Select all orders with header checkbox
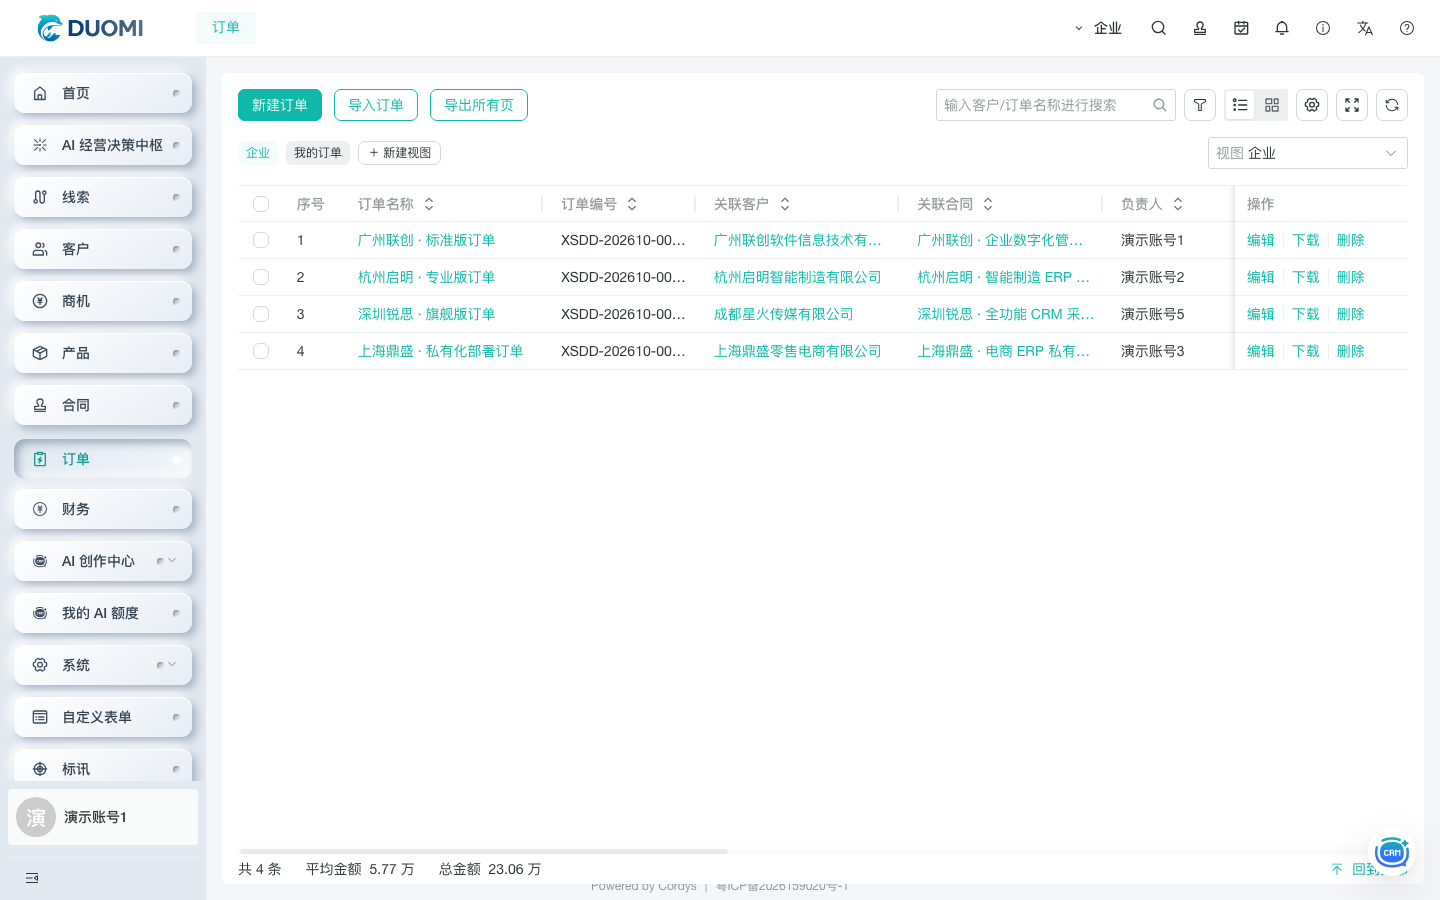 click(261, 204)
